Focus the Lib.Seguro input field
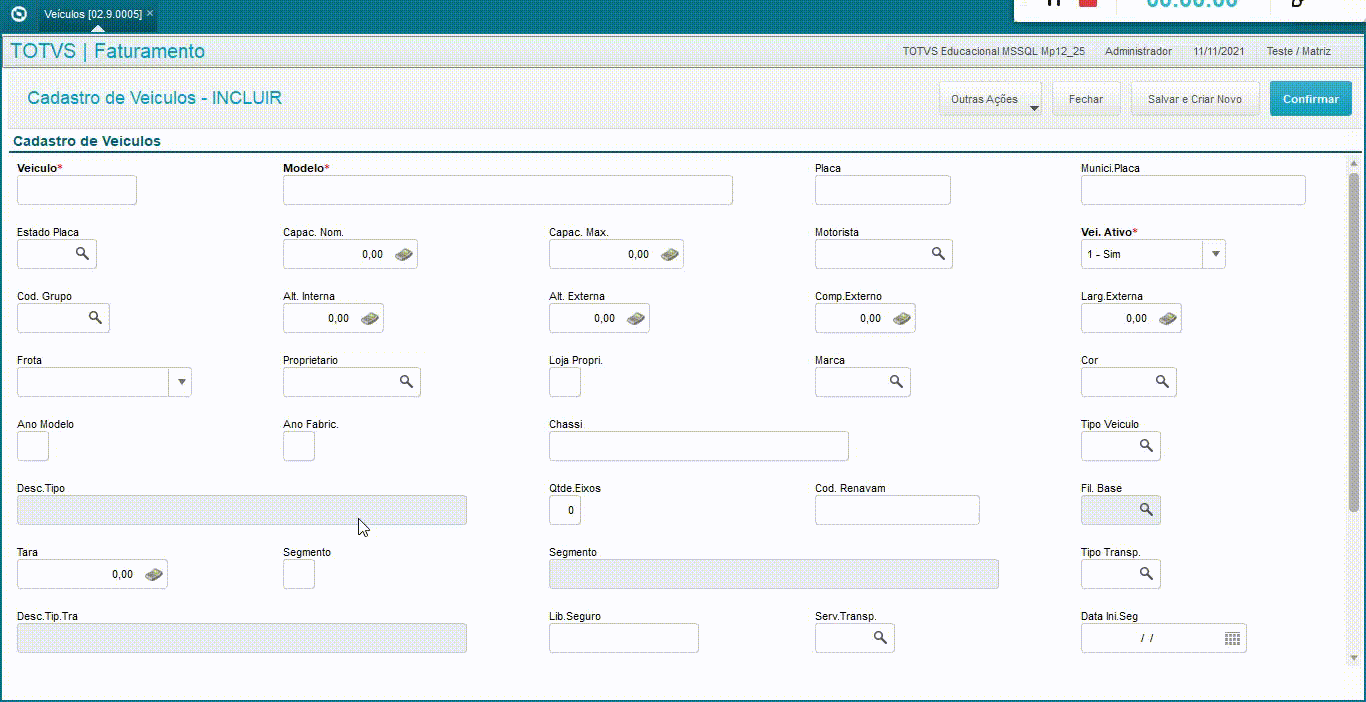1366x702 pixels. tap(624, 638)
